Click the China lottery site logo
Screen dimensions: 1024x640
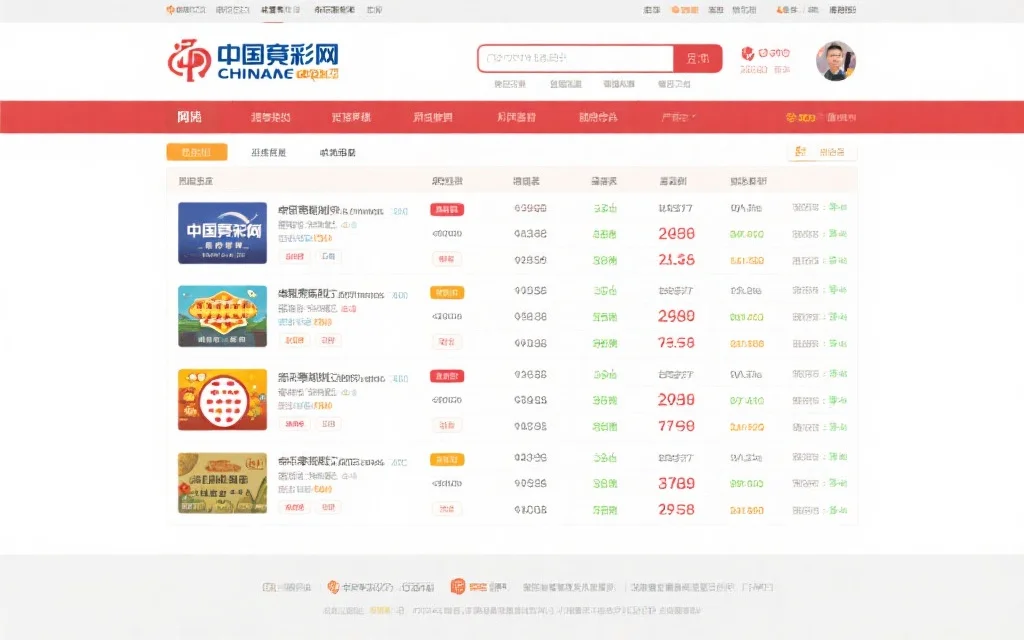coord(253,60)
